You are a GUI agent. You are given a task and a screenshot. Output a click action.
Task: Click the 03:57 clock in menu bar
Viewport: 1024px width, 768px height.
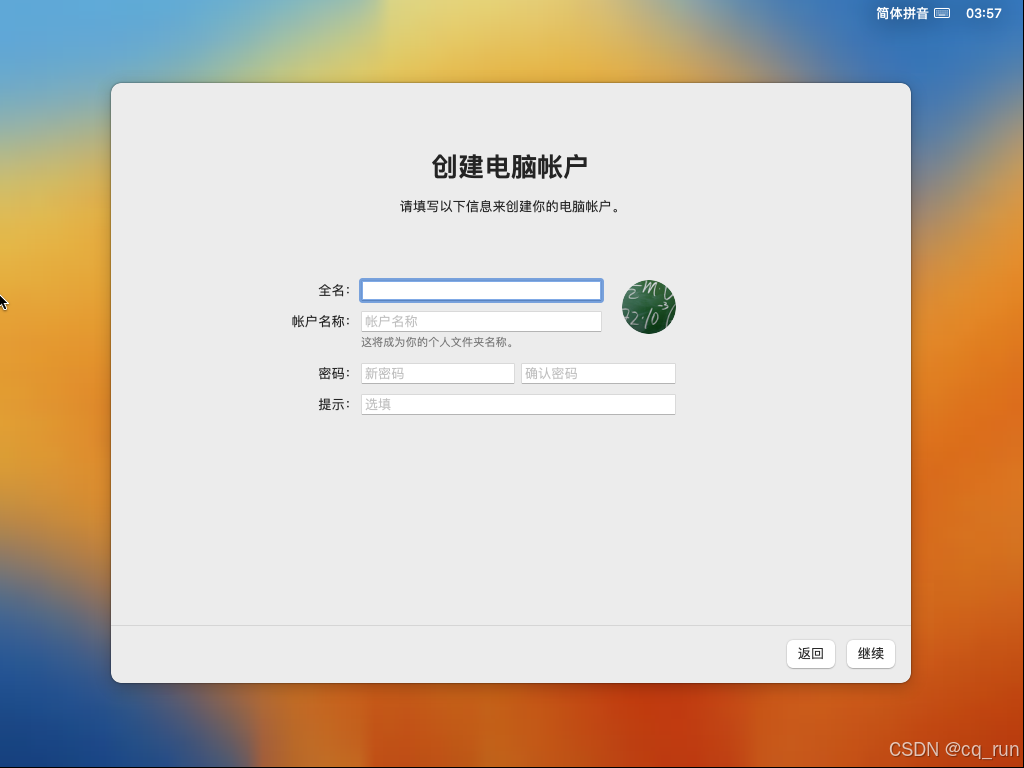(984, 13)
